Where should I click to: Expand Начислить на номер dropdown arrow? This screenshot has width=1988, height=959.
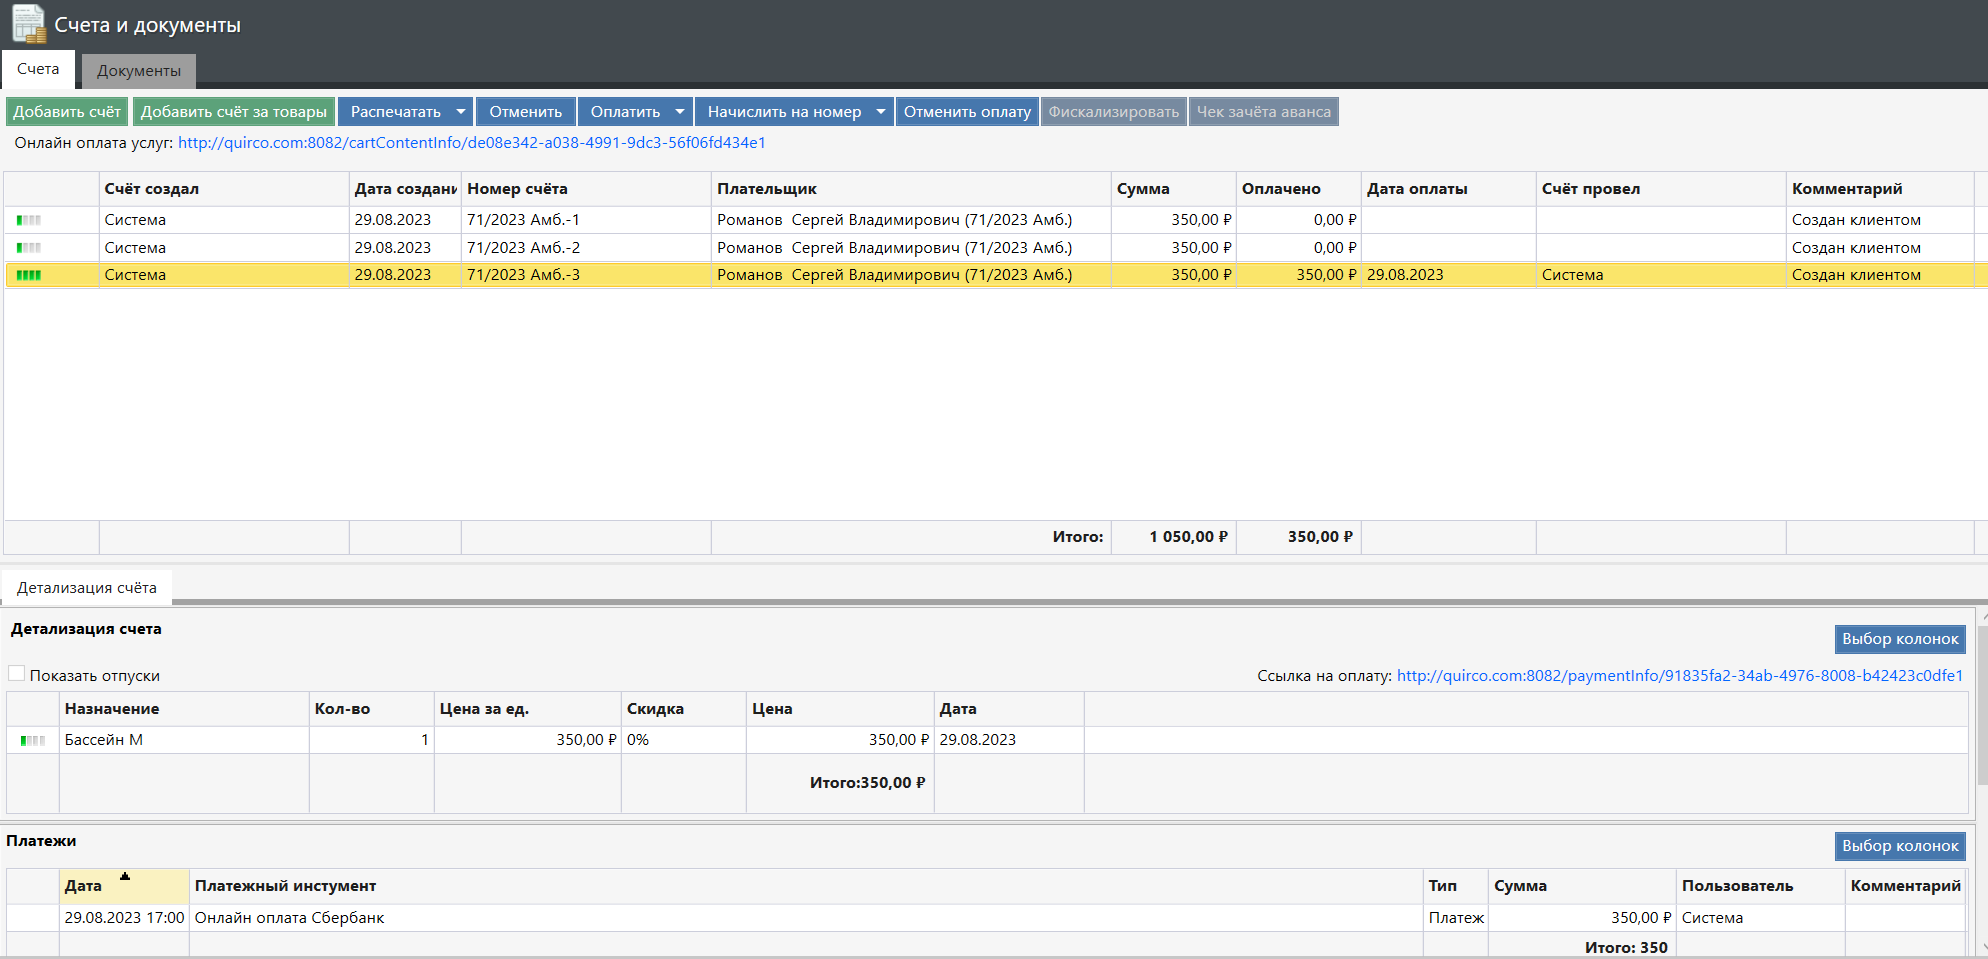881,112
